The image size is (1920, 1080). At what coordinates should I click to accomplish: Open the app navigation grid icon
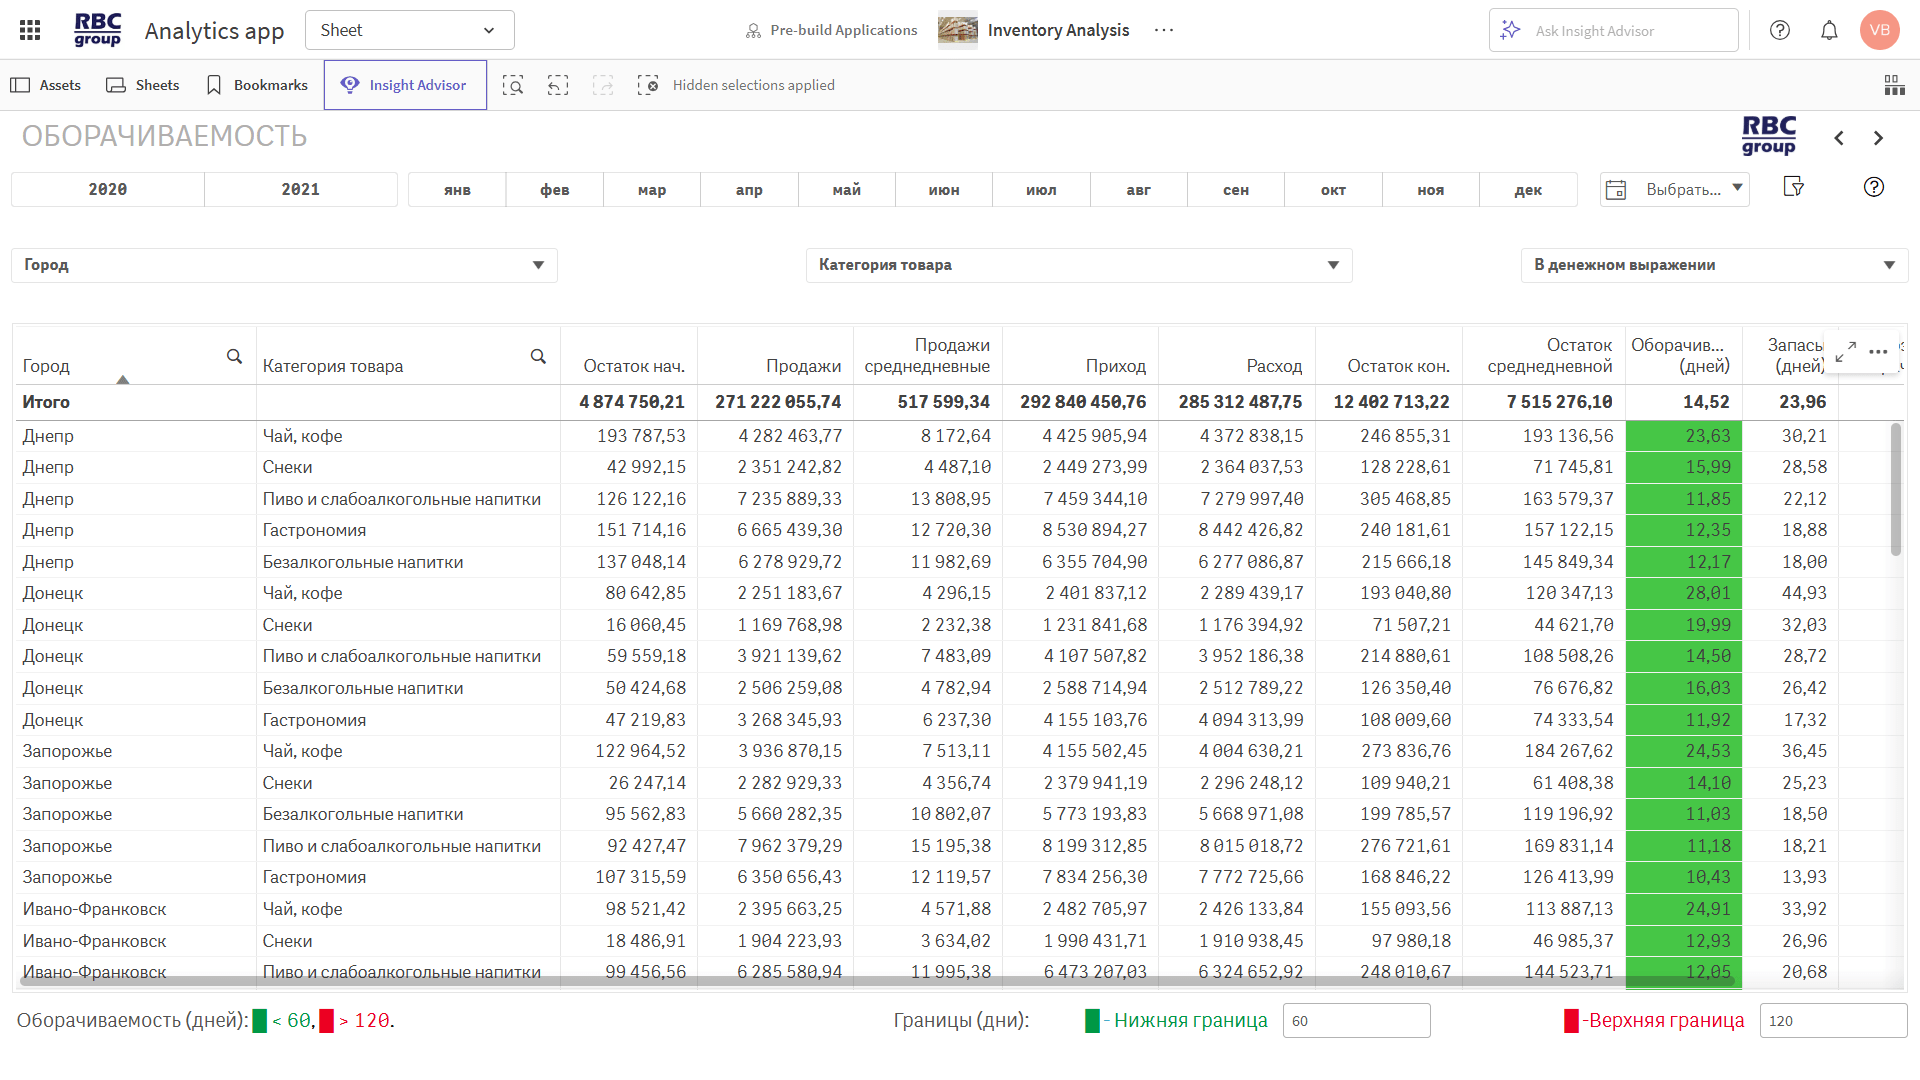[29, 29]
